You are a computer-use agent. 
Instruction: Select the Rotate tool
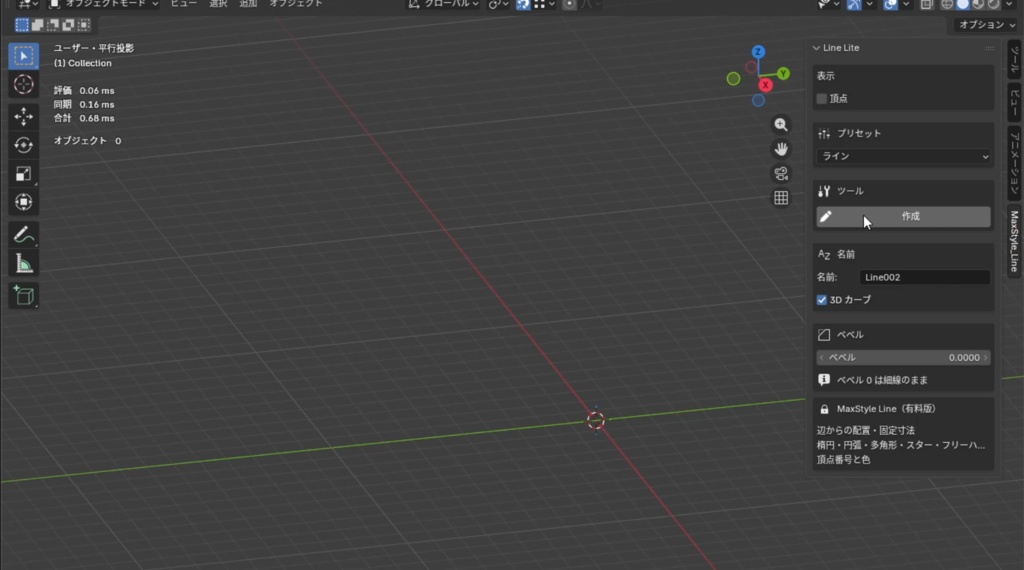click(x=24, y=145)
